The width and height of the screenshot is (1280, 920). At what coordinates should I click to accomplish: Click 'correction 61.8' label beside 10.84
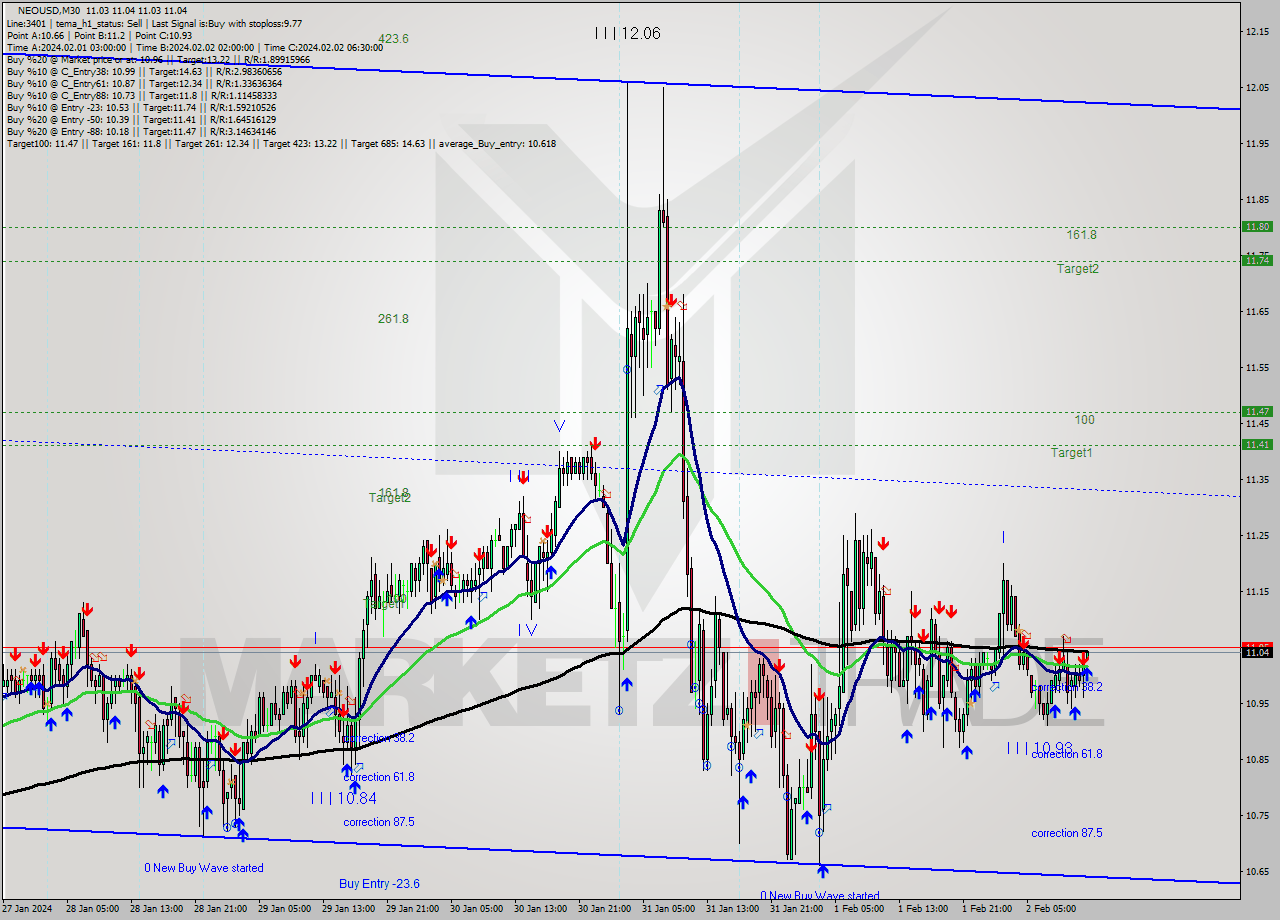click(379, 777)
